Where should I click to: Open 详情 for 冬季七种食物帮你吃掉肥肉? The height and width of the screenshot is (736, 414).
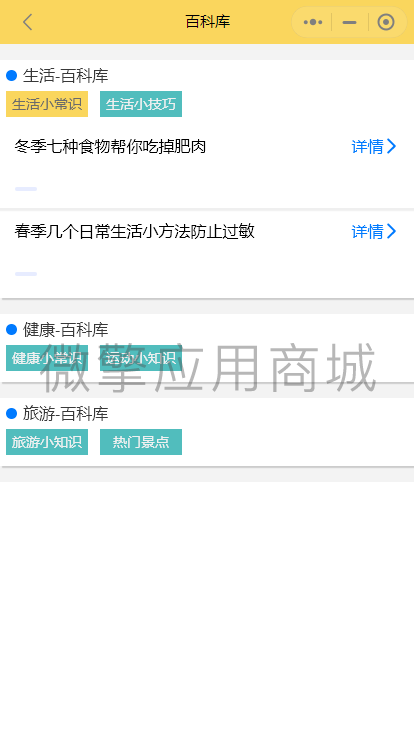click(368, 146)
